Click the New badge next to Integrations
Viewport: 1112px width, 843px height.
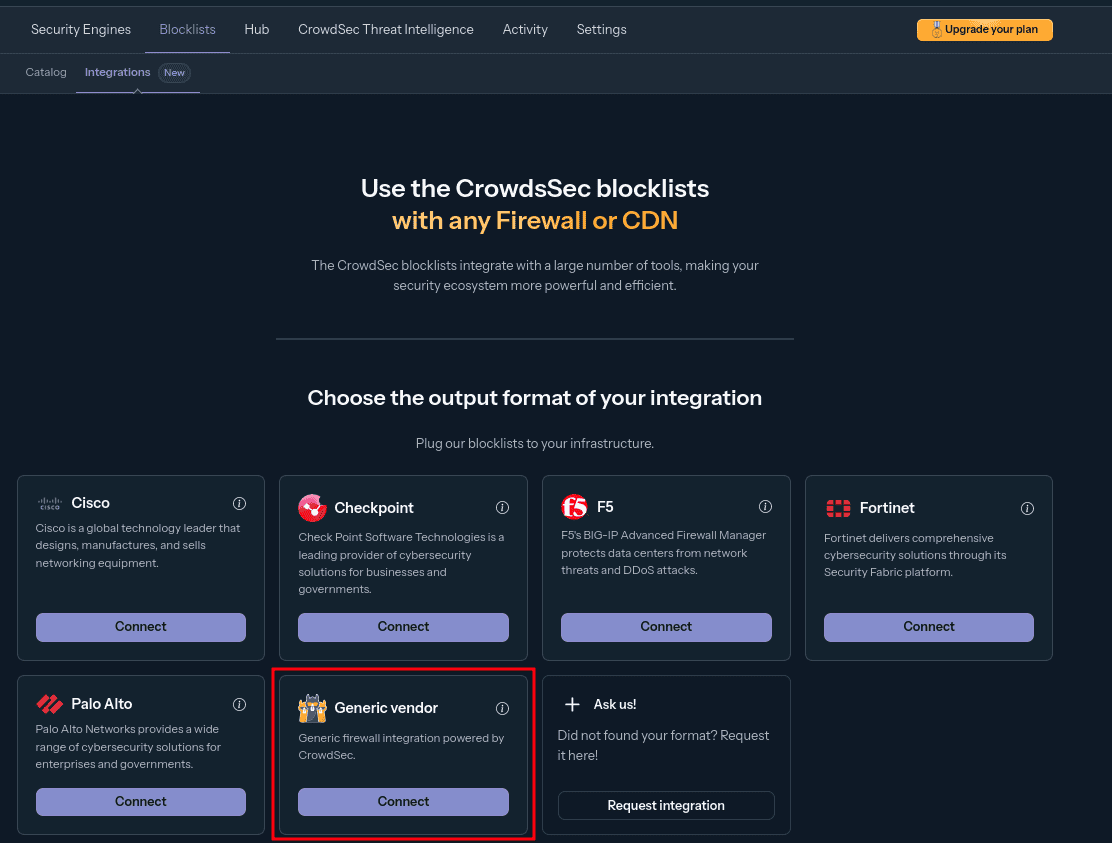coord(174,72)
